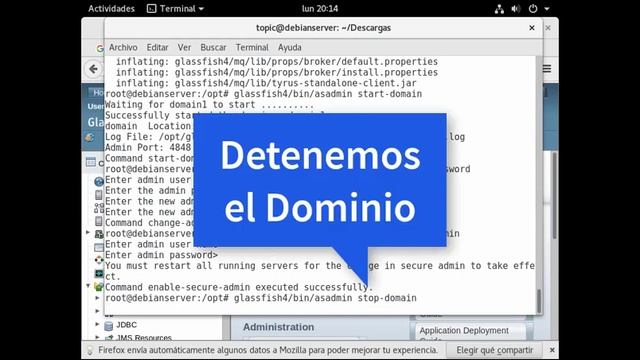Collapse the expanded node in GlassFish tree
The height and width of the screenshot is (360, 640).
pos(88,286)
